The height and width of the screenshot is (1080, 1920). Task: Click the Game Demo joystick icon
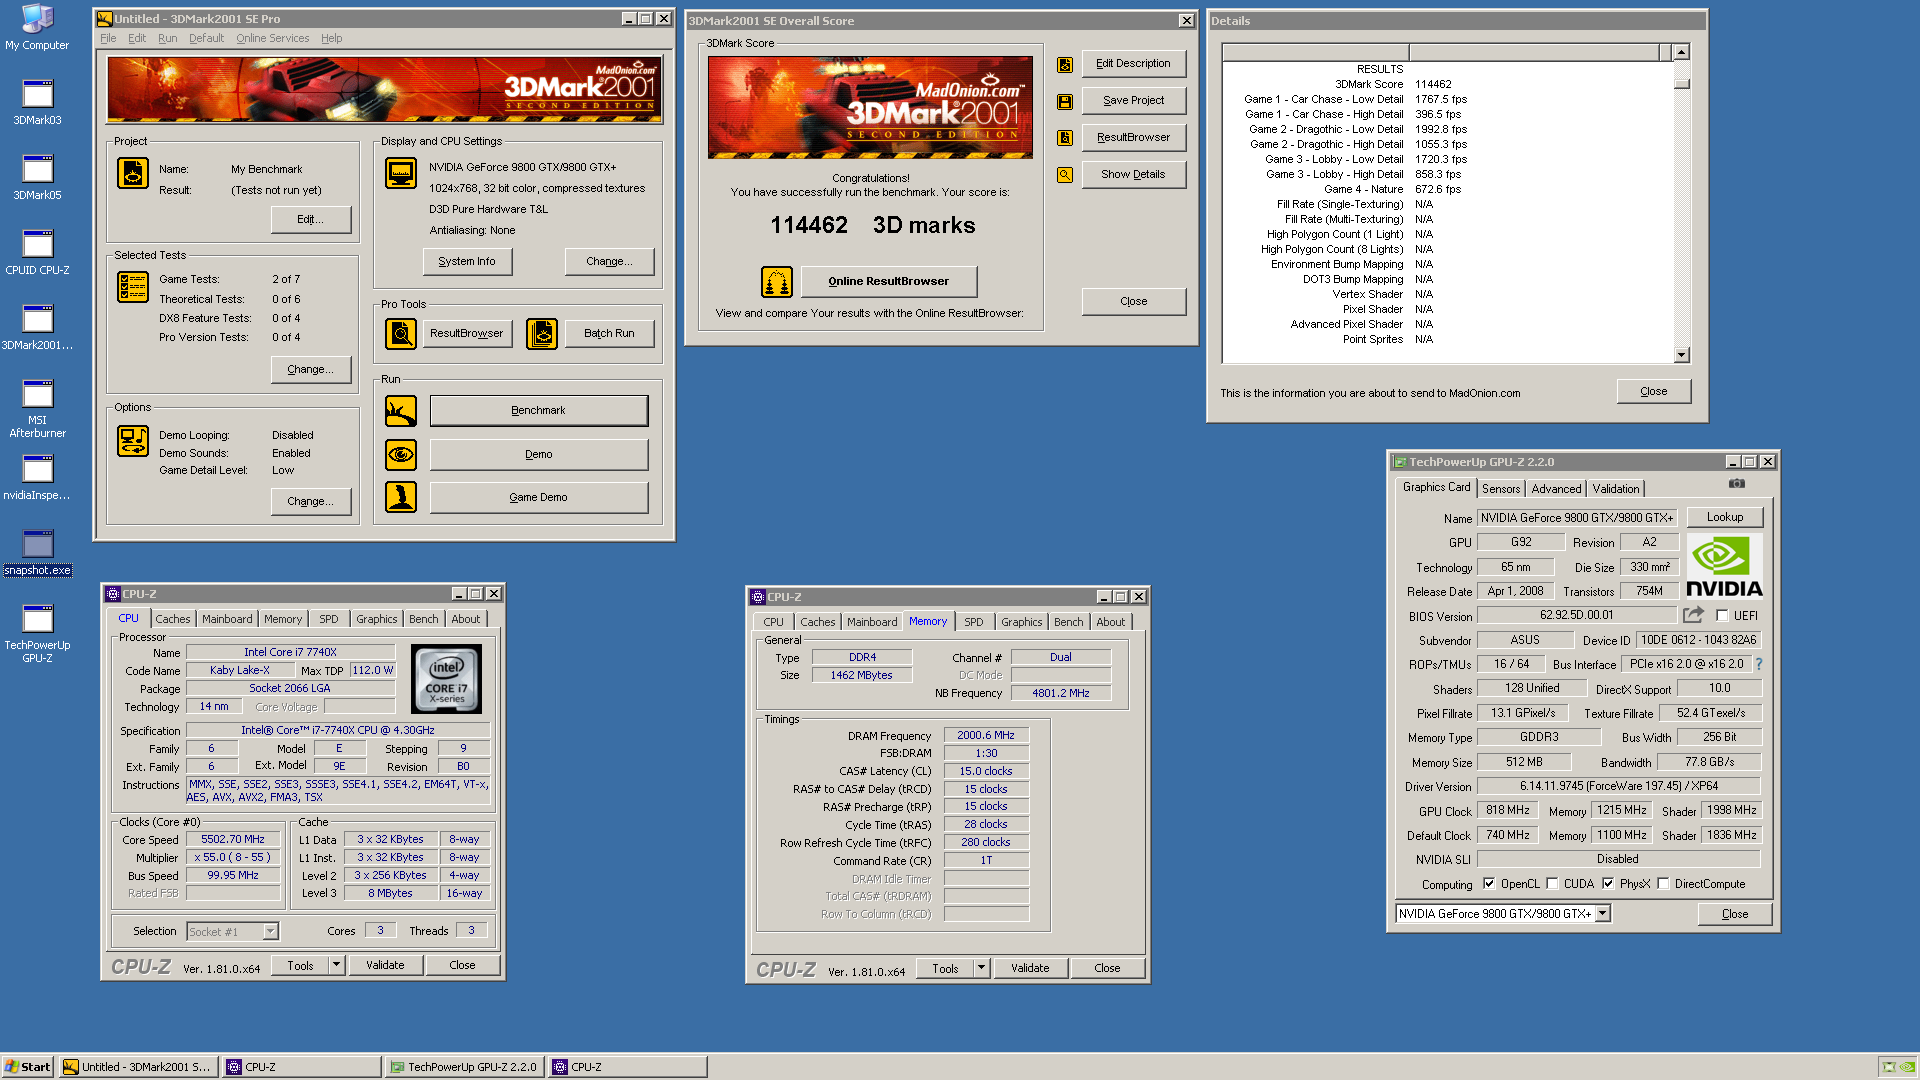401,497
